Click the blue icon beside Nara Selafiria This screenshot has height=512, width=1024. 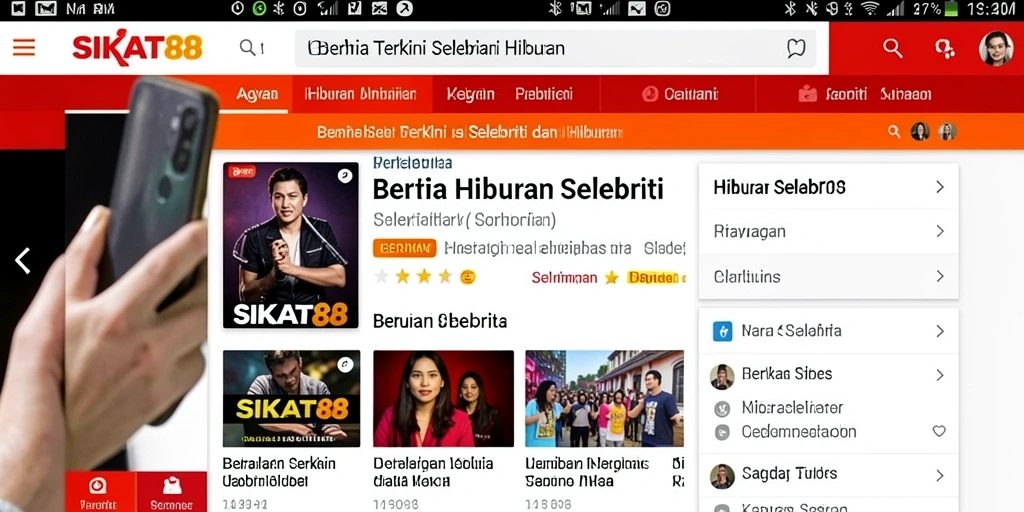(x=722, y=331)
